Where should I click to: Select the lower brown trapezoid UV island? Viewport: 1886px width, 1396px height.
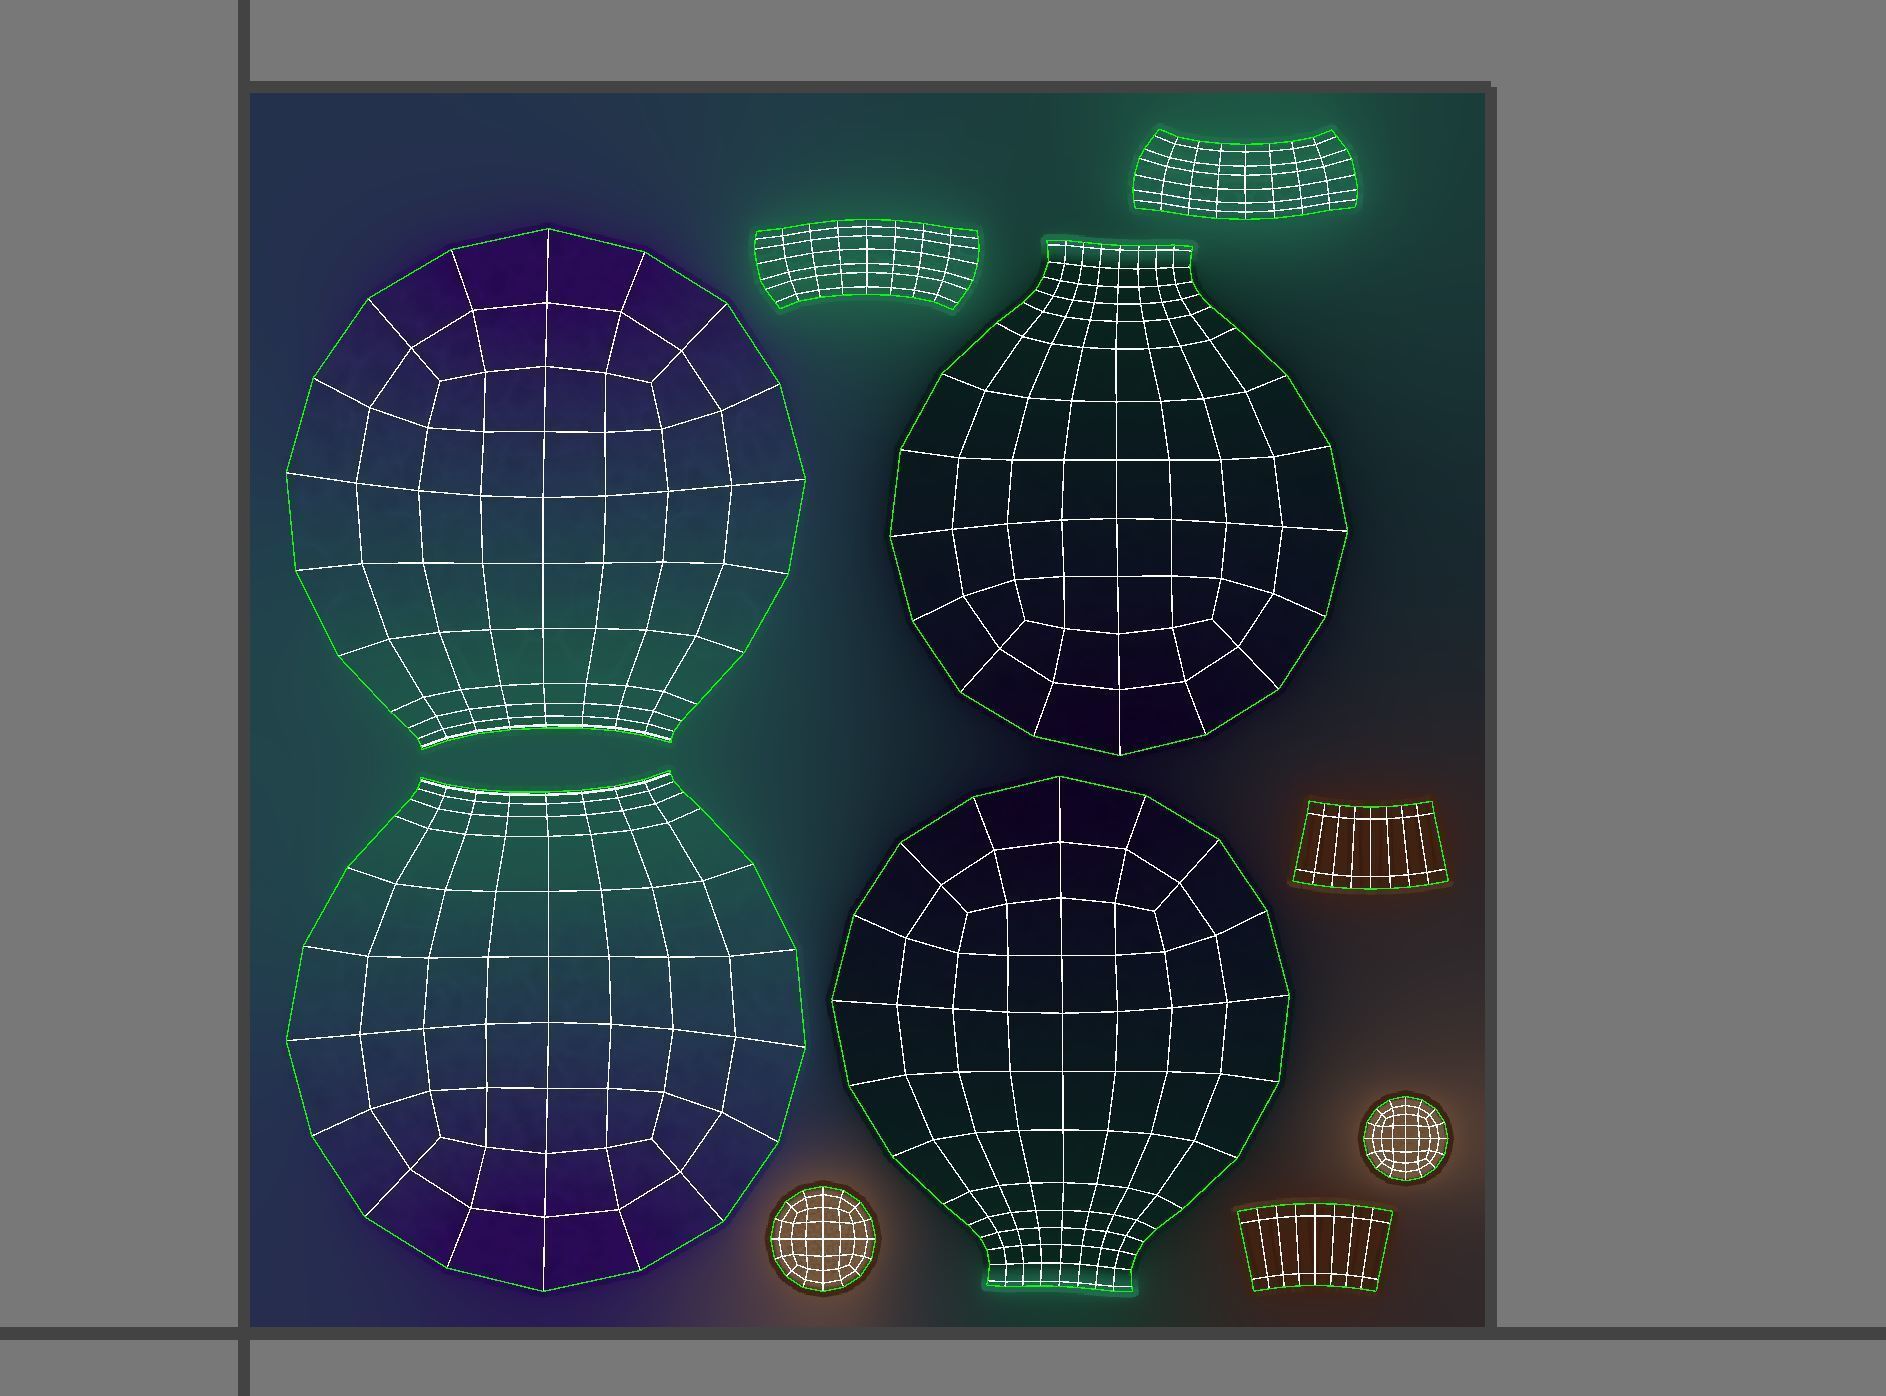click(x=1315, y=1247)
